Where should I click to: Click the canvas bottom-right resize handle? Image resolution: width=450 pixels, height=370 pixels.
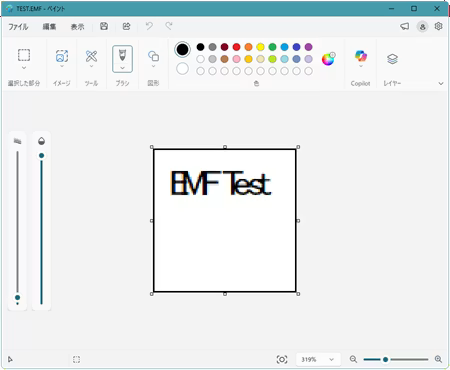pos(298,294)
